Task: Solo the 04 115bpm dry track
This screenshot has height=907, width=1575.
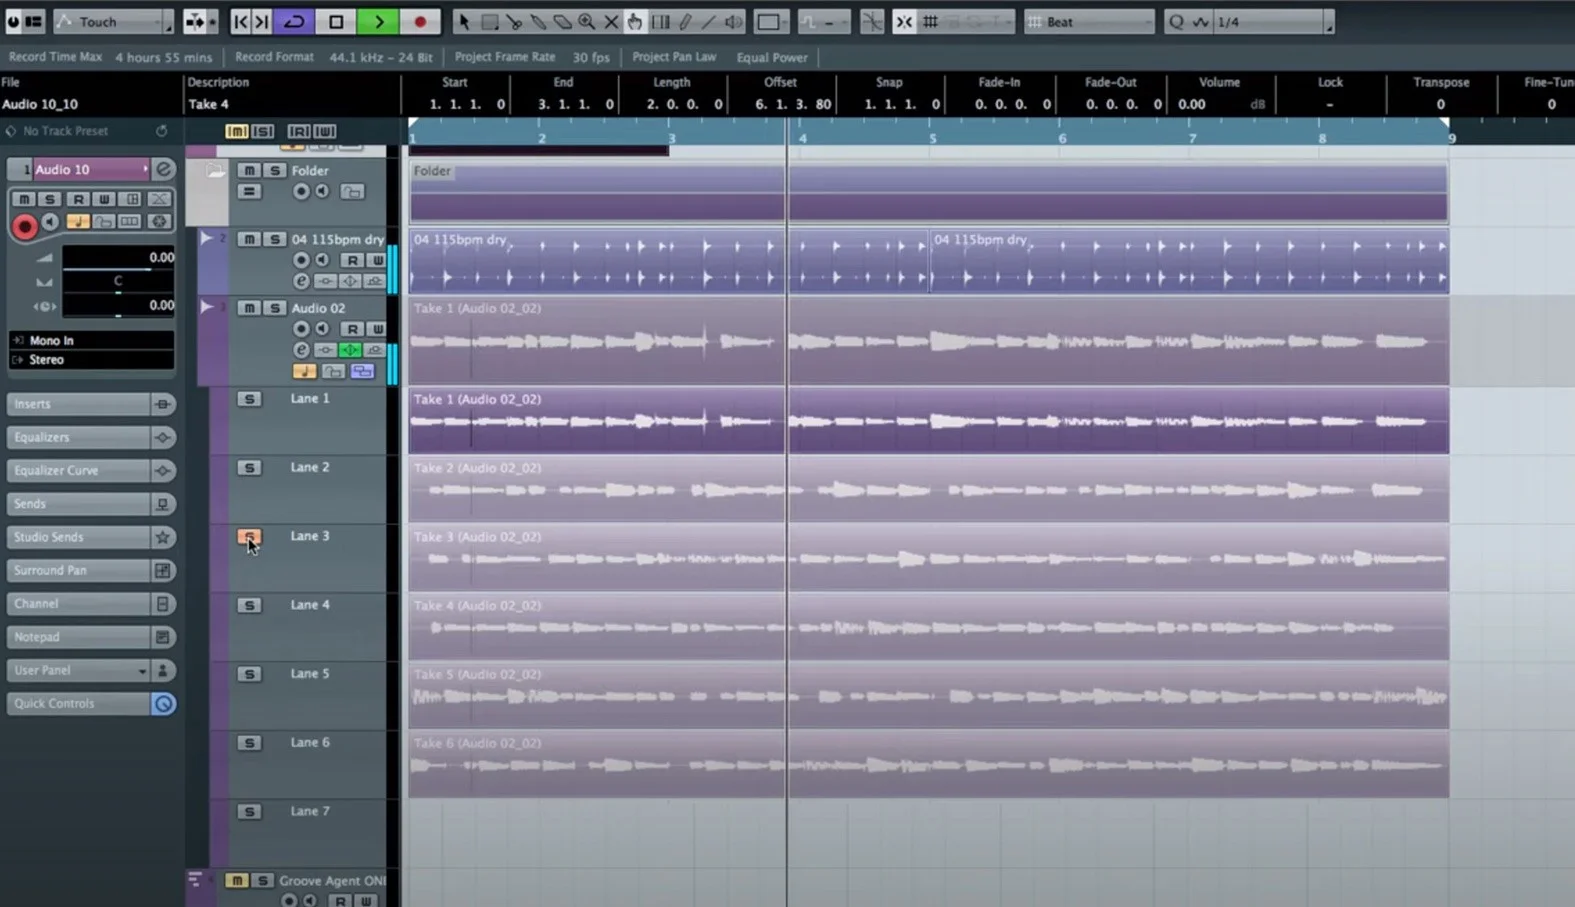Action: point(274,239)
